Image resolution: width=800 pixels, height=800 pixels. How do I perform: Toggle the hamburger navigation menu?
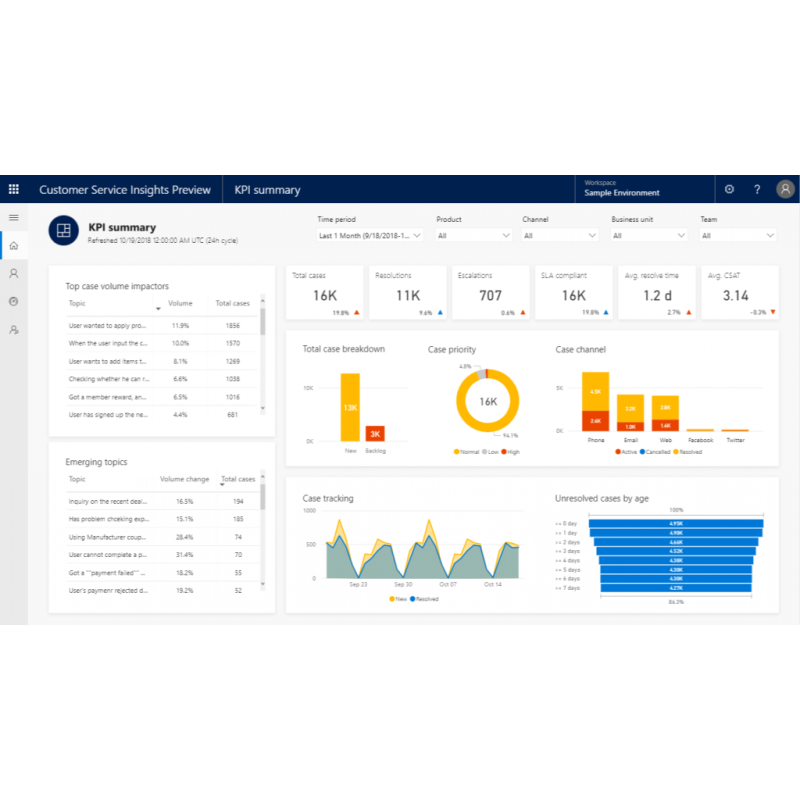14,218
